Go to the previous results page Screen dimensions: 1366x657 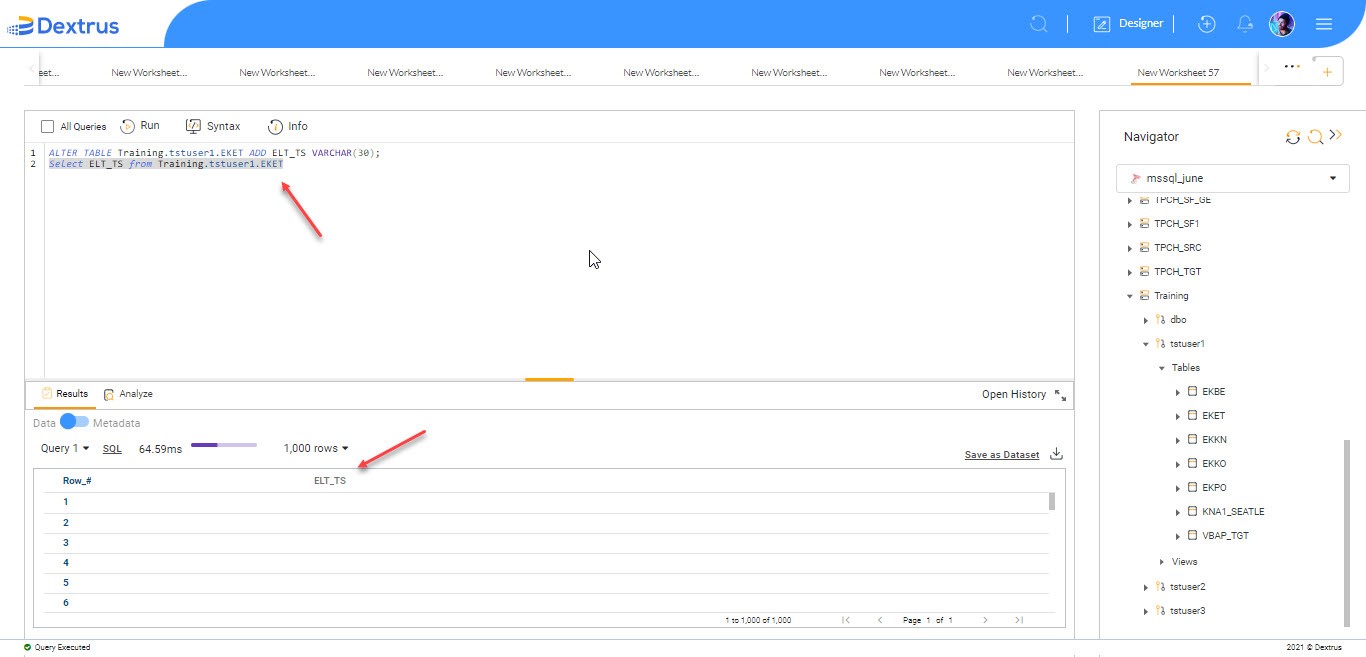pyautogui.click(x=880, y=620)
